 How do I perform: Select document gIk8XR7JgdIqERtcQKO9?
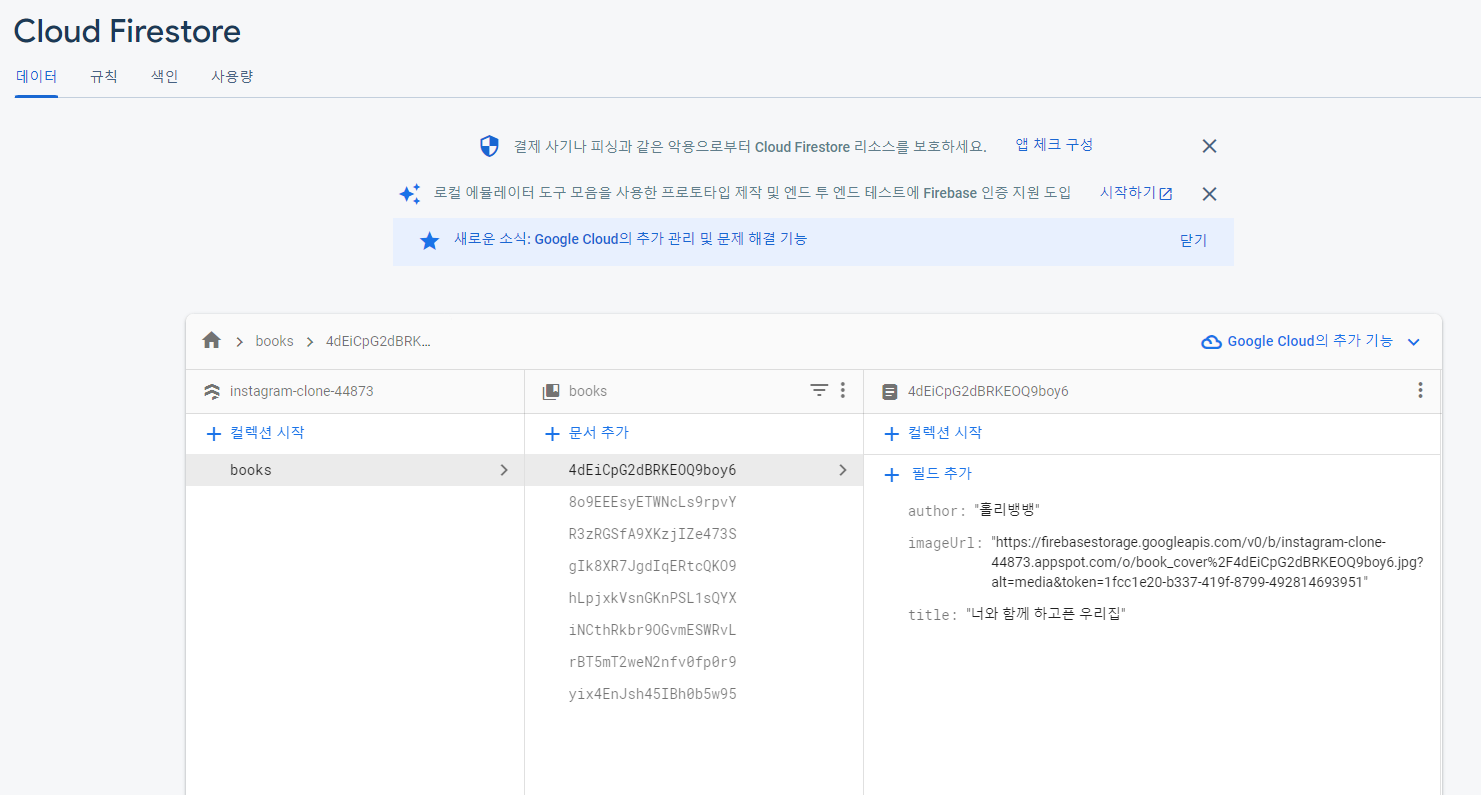click(x=694, y=566)
